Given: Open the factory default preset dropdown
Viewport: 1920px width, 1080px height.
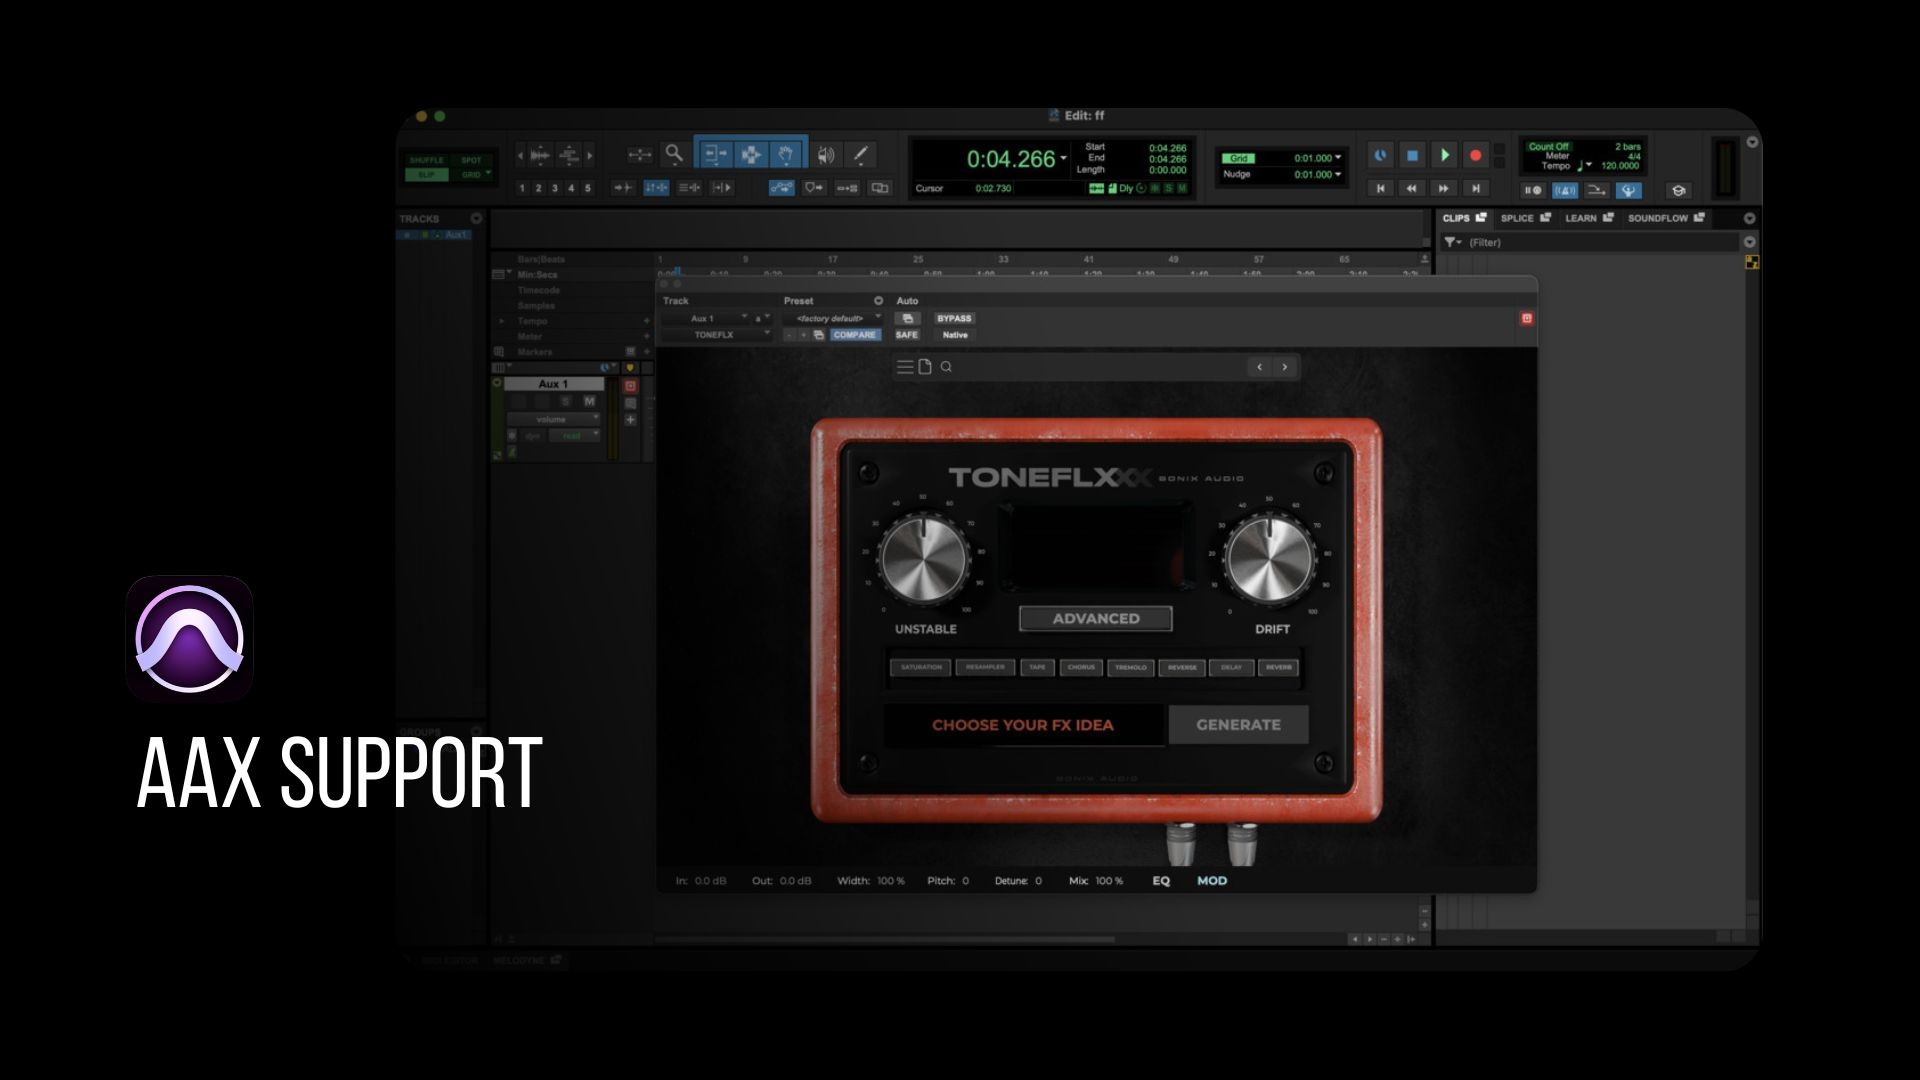Looking at the screenshot, I should click(835, 318).
